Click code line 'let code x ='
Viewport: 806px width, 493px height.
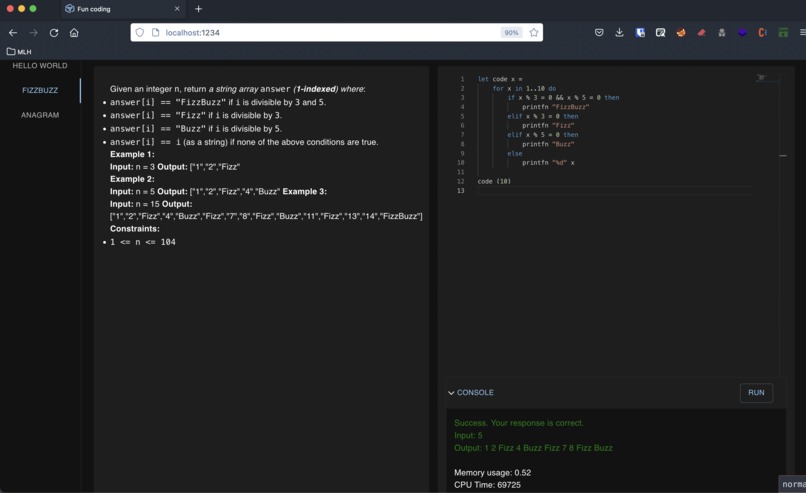[500, 79]
